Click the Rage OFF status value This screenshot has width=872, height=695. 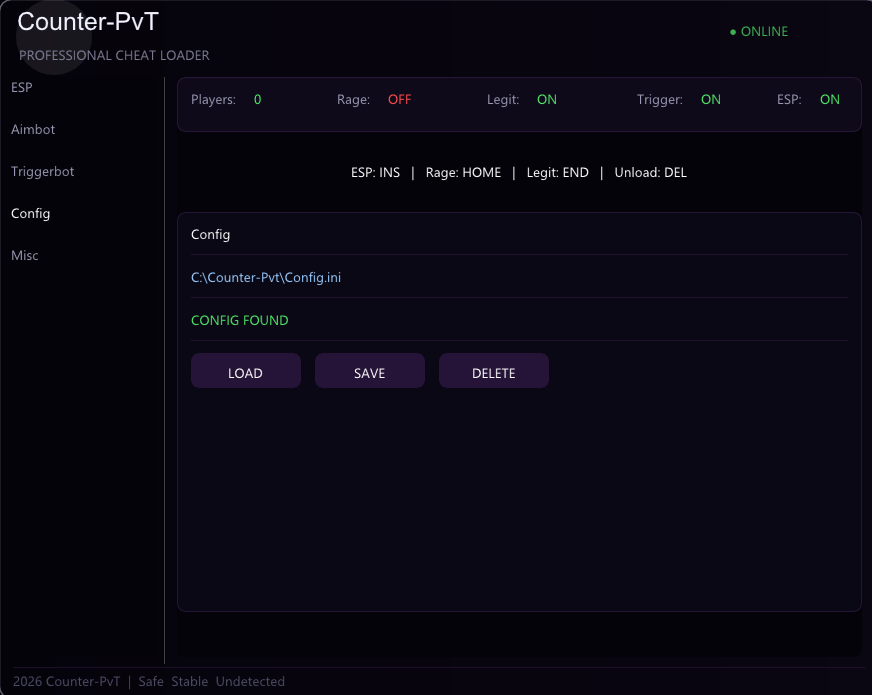pos(399,100)
